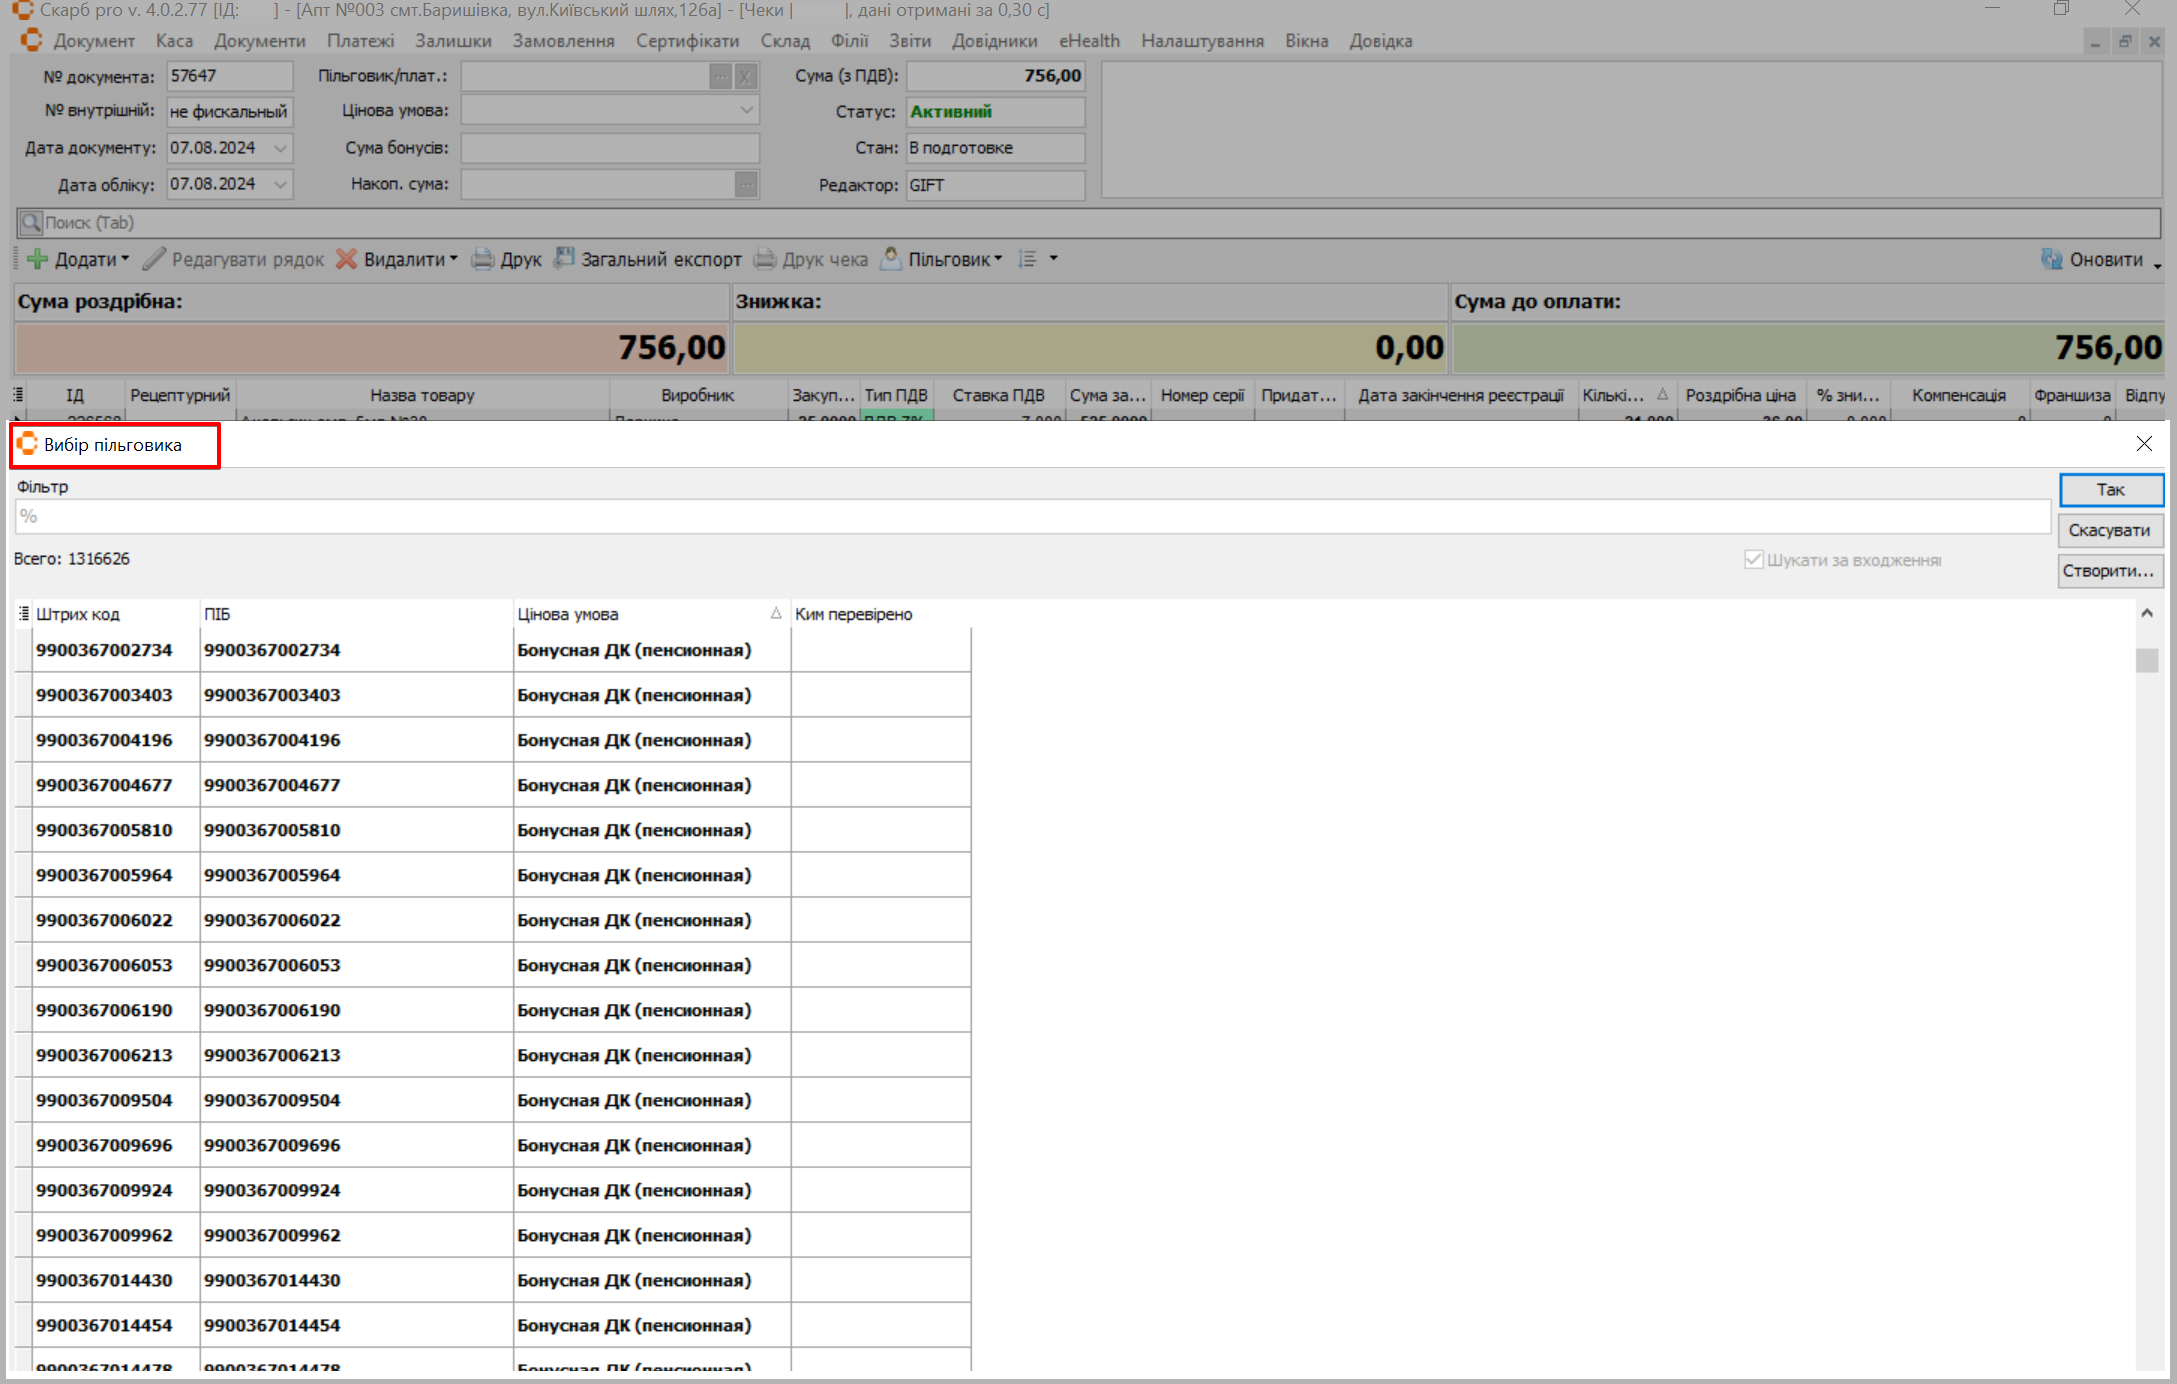Open the eHealth menu
The image size is (2177, 1384).
tap(1089, 41)
